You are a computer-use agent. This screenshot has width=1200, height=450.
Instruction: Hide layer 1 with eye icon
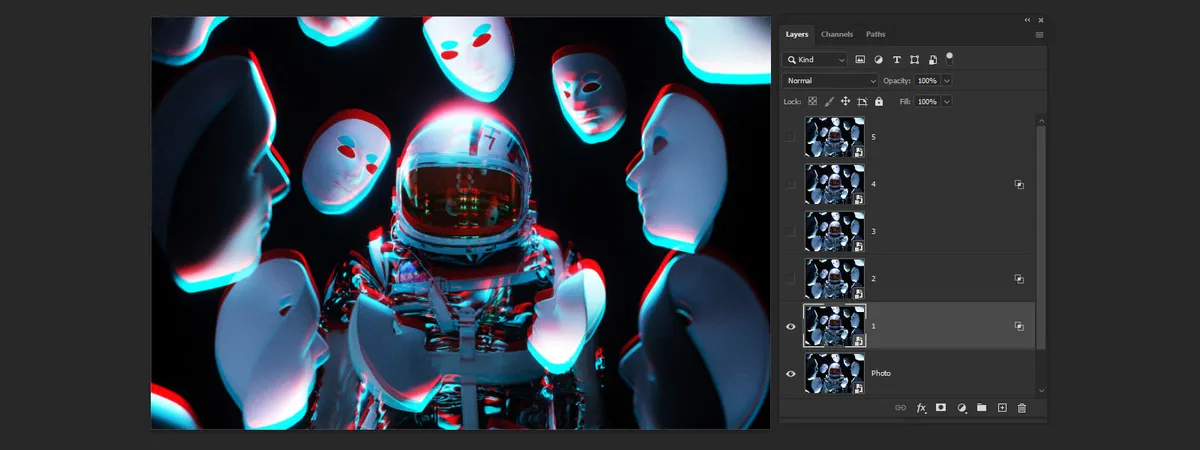[791, 326]
